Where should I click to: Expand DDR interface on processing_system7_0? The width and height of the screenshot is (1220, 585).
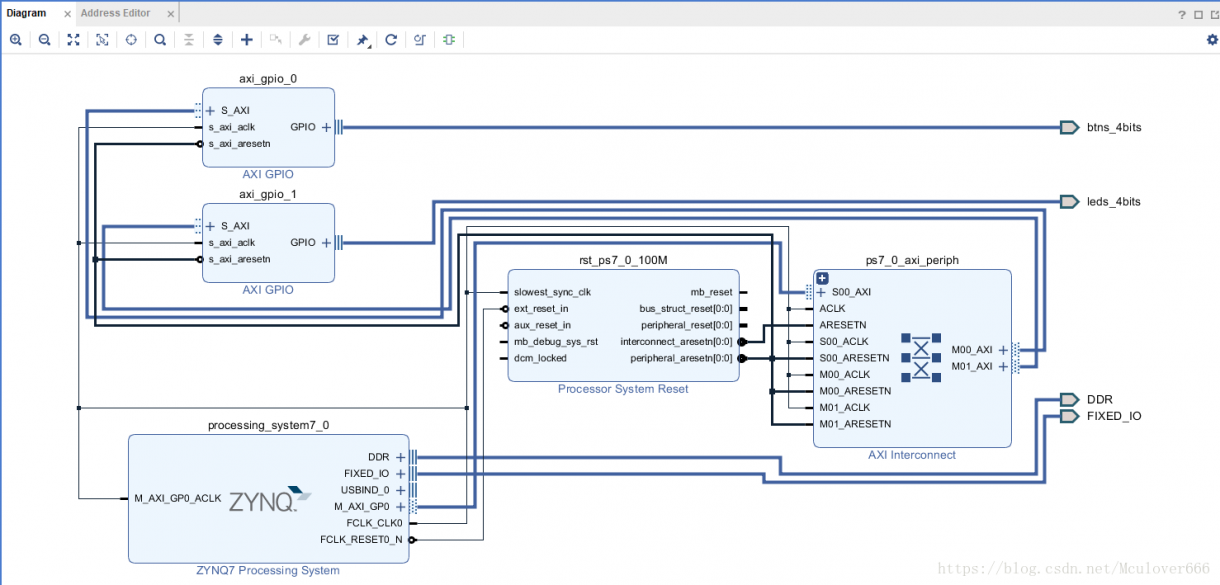tap(400, 457)
